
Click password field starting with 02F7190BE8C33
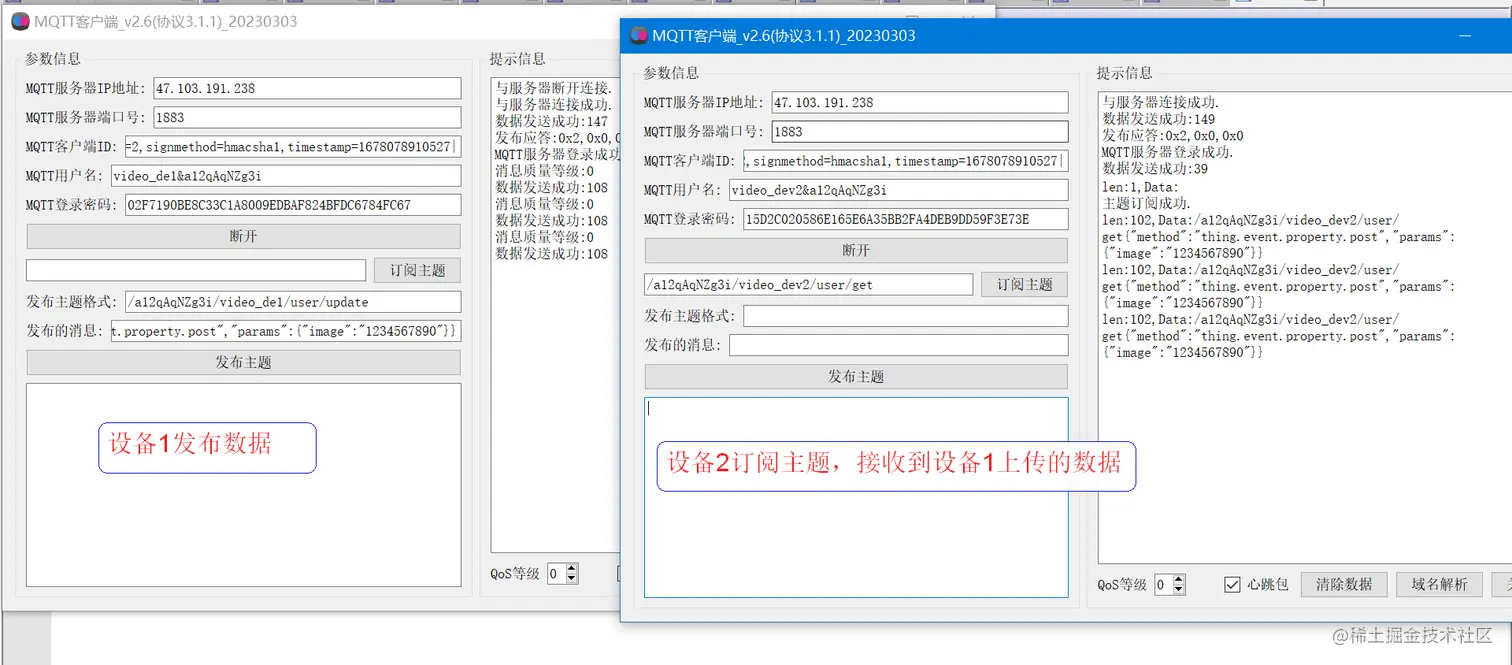click(x=293, y=205)
